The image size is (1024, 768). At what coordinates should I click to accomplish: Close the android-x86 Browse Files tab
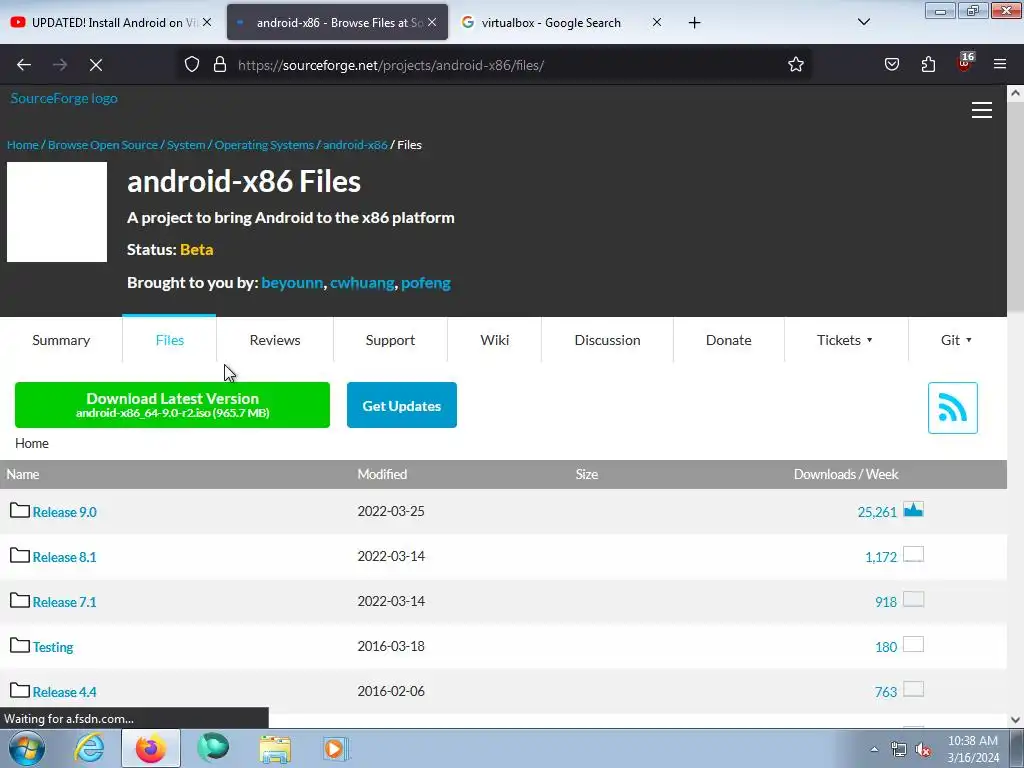pos(432,22)
